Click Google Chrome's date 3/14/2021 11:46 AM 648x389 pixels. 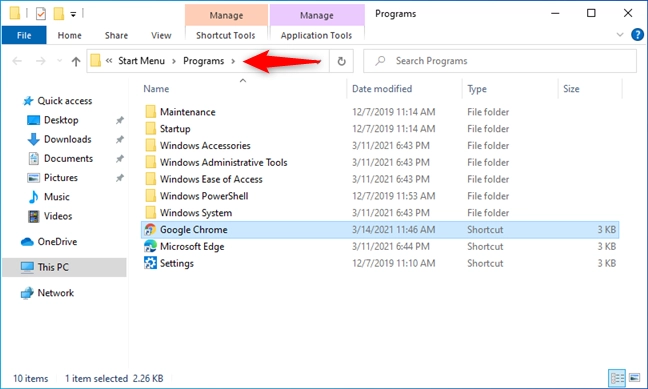(x=393, y=230)
